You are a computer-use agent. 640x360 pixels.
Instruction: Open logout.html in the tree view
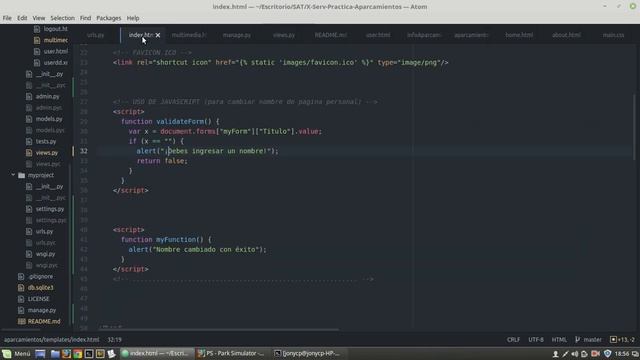click(56, 29)
